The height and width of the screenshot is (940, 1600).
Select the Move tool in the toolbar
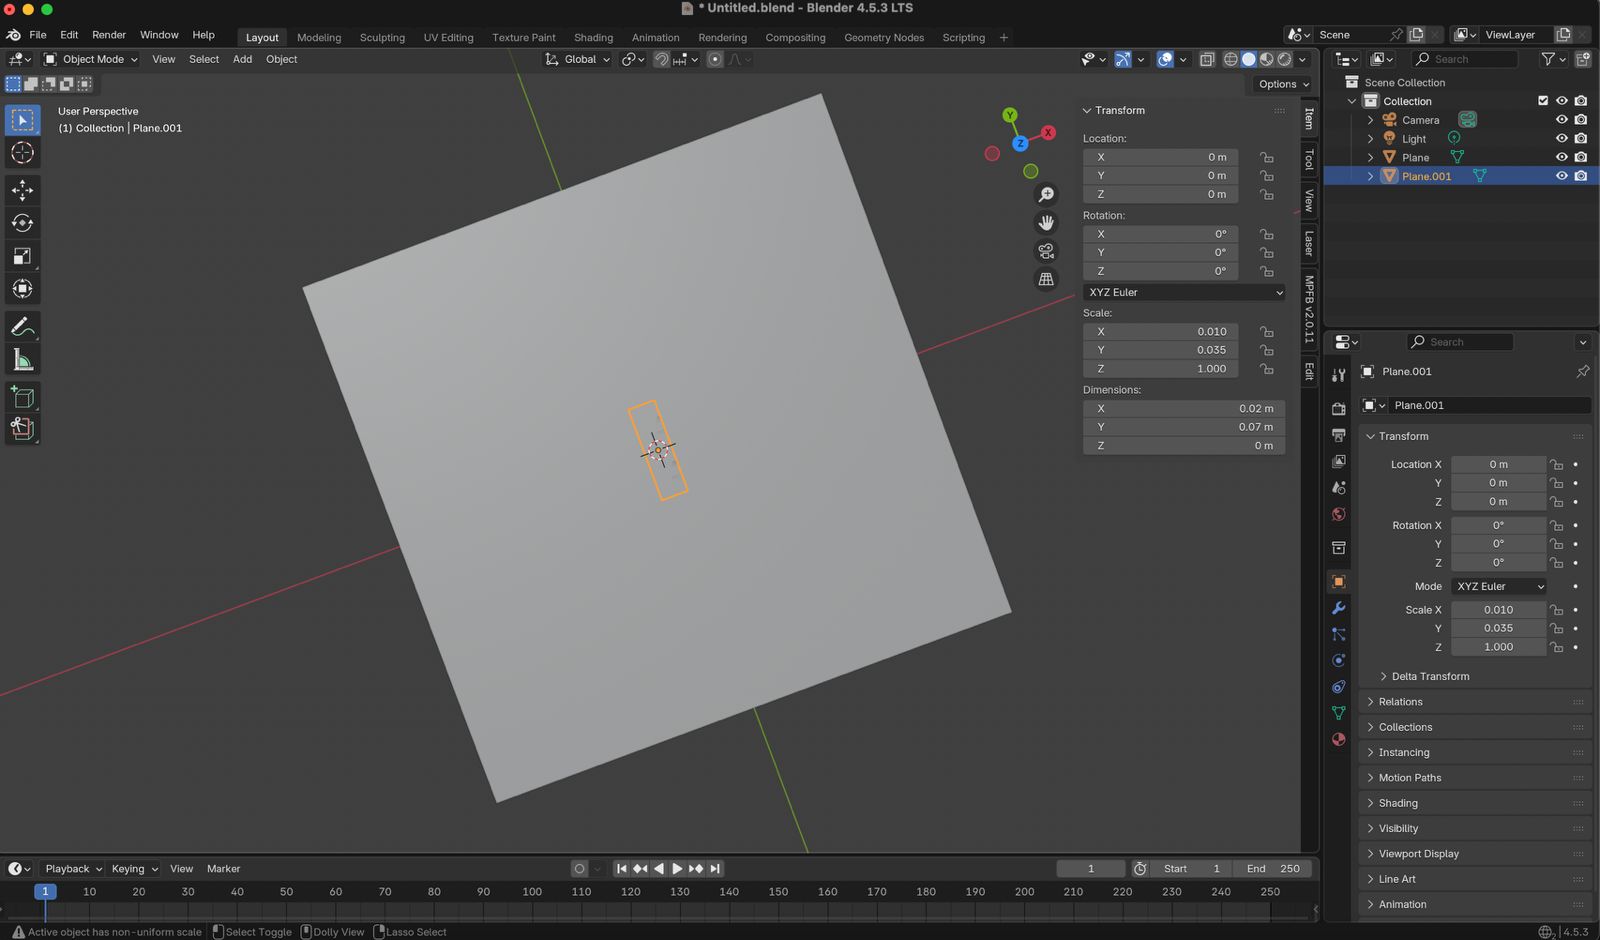click(x=22, y=190)
